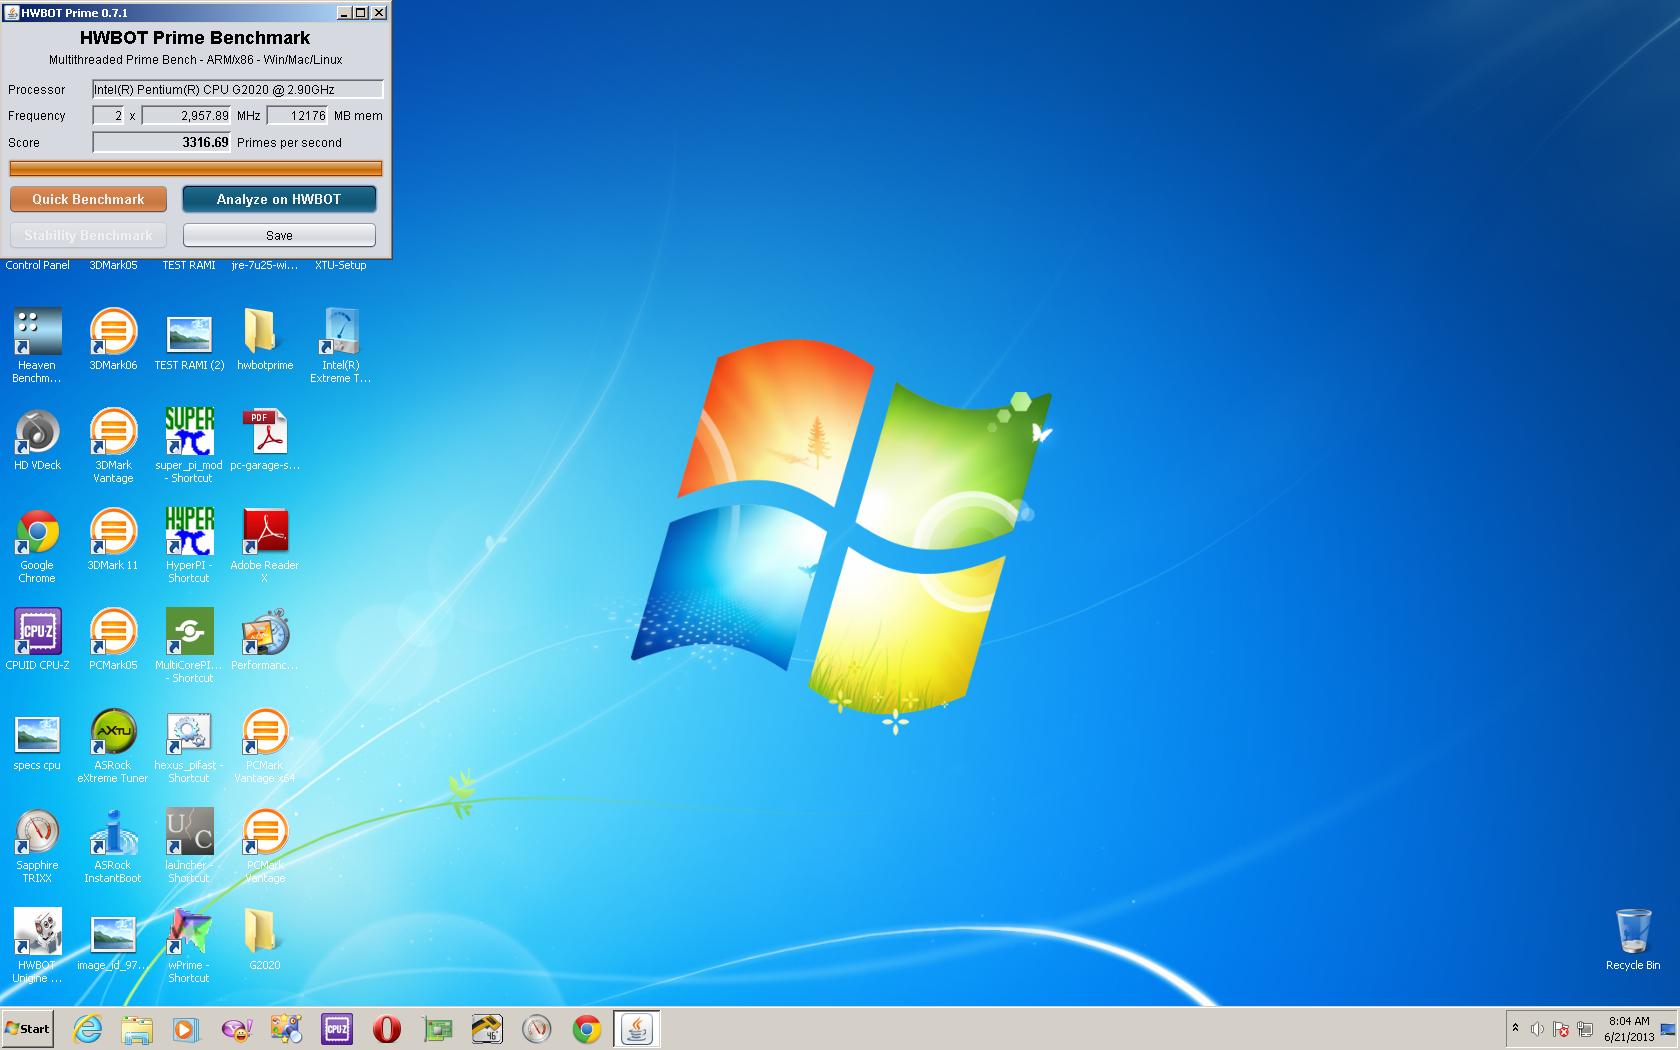Screen dimensions: 1680x1050
Task: Open HWBOT Prime window system menu
Action: click(12, 13)
